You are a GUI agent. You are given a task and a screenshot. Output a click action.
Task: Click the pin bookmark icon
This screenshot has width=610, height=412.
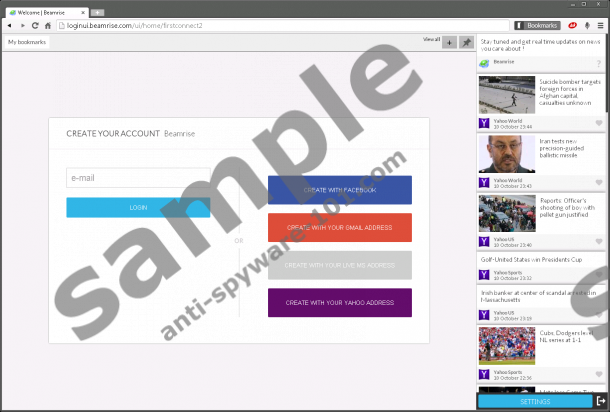(466, 42)
